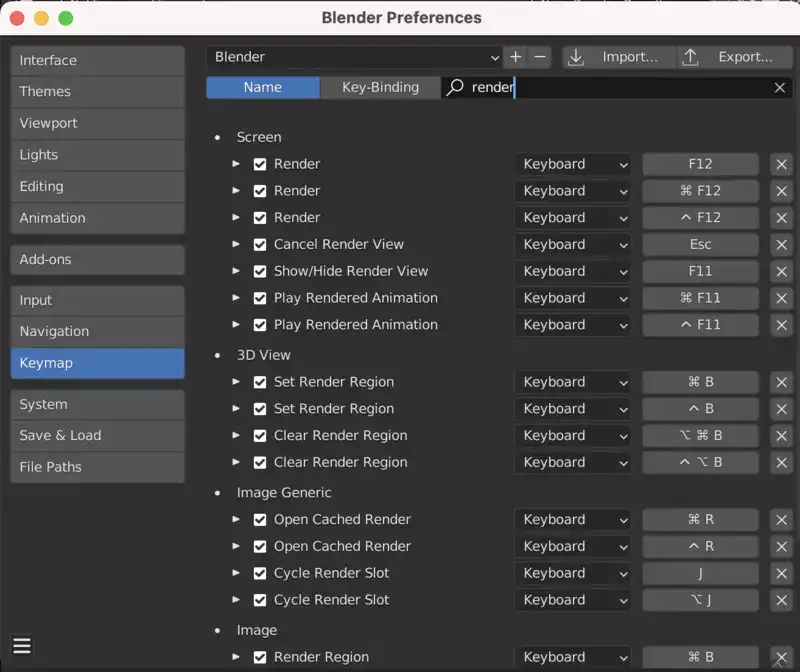Remove the ^ F12 Render keymap item
Screen dimensions: 800x672
point(781,218)
